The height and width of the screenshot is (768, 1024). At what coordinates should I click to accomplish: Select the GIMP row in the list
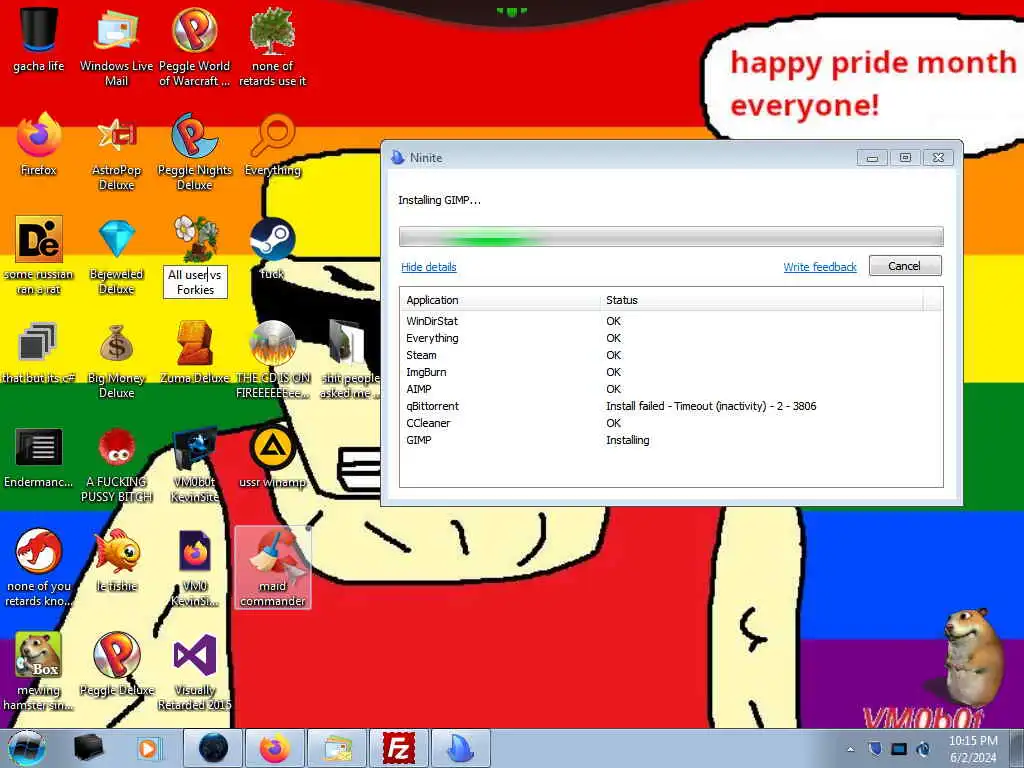(671, 440)
